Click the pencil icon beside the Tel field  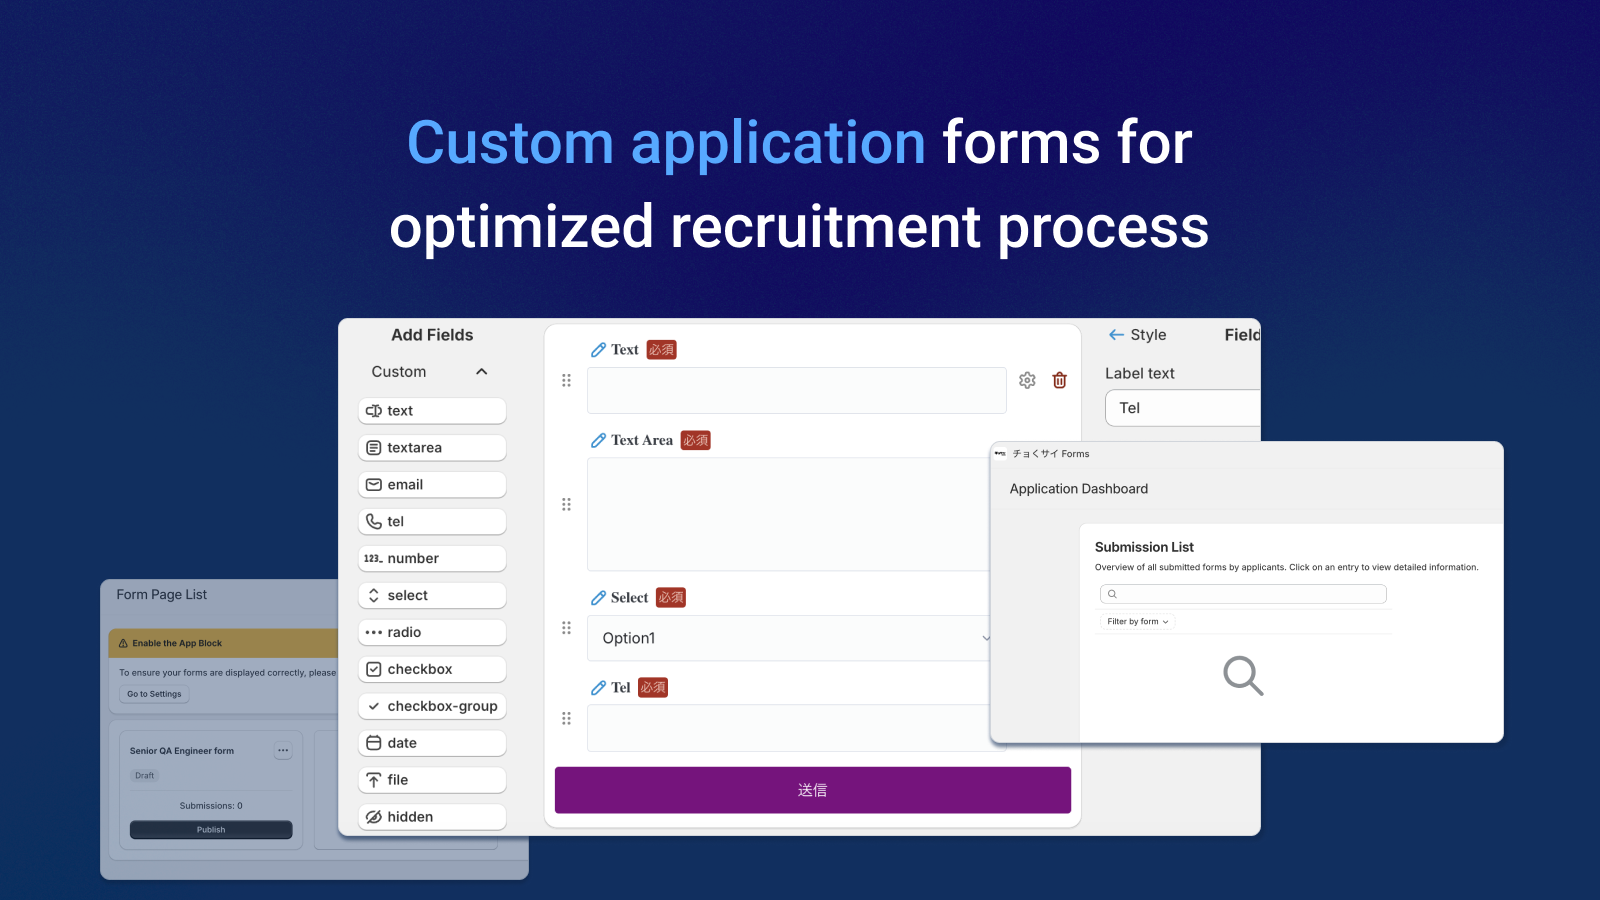[x=598, y=687]
